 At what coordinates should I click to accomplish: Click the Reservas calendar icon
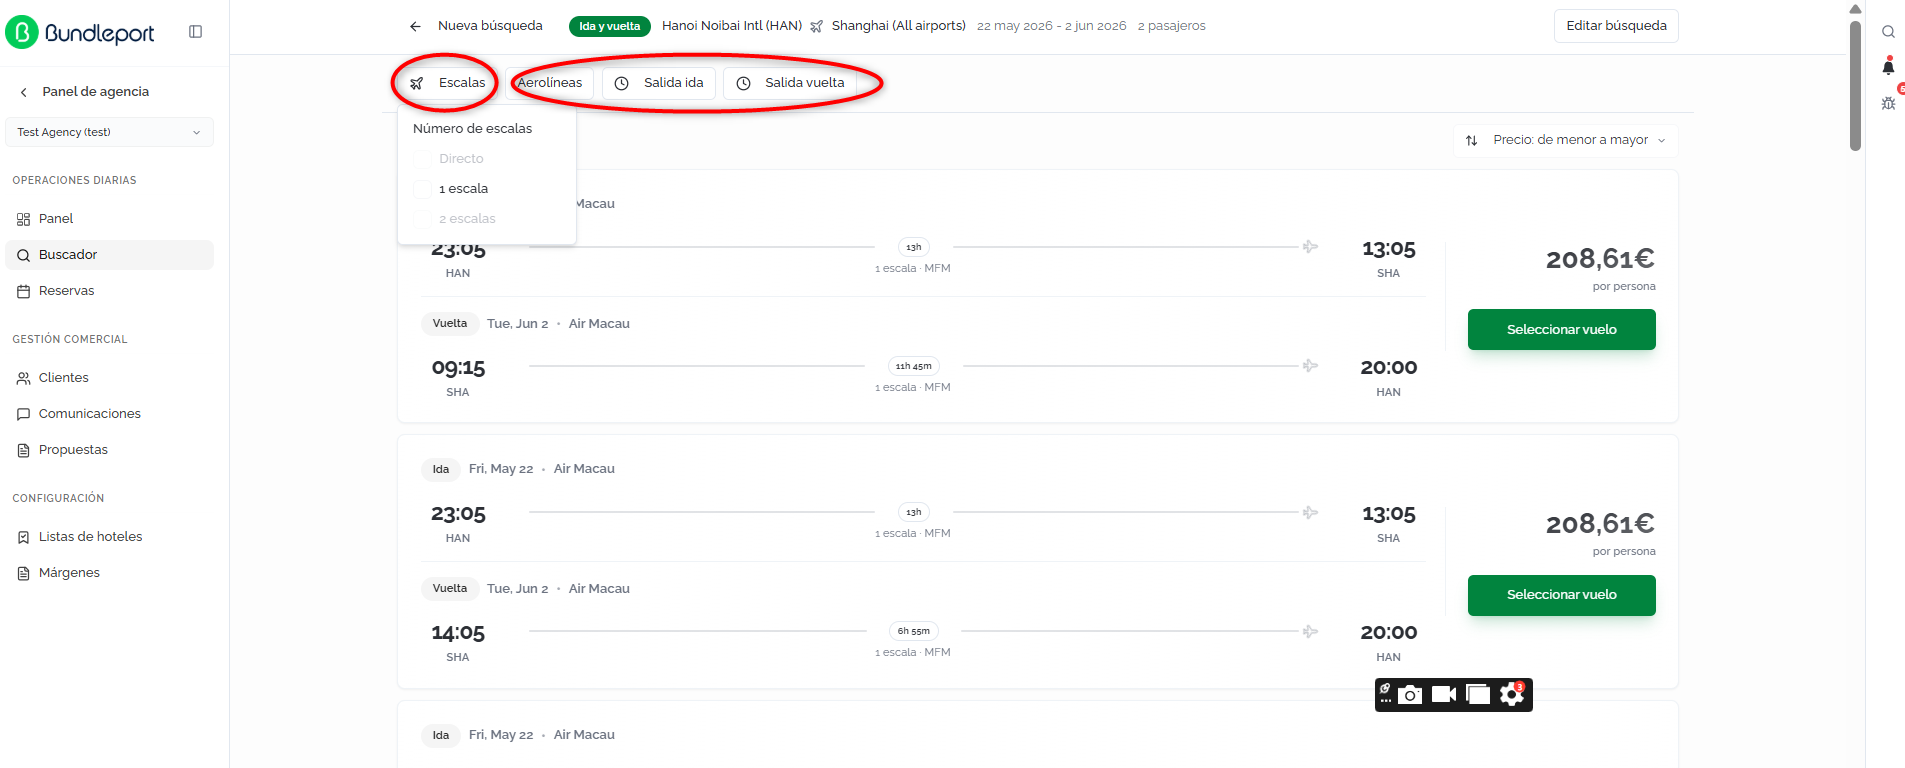23,291
